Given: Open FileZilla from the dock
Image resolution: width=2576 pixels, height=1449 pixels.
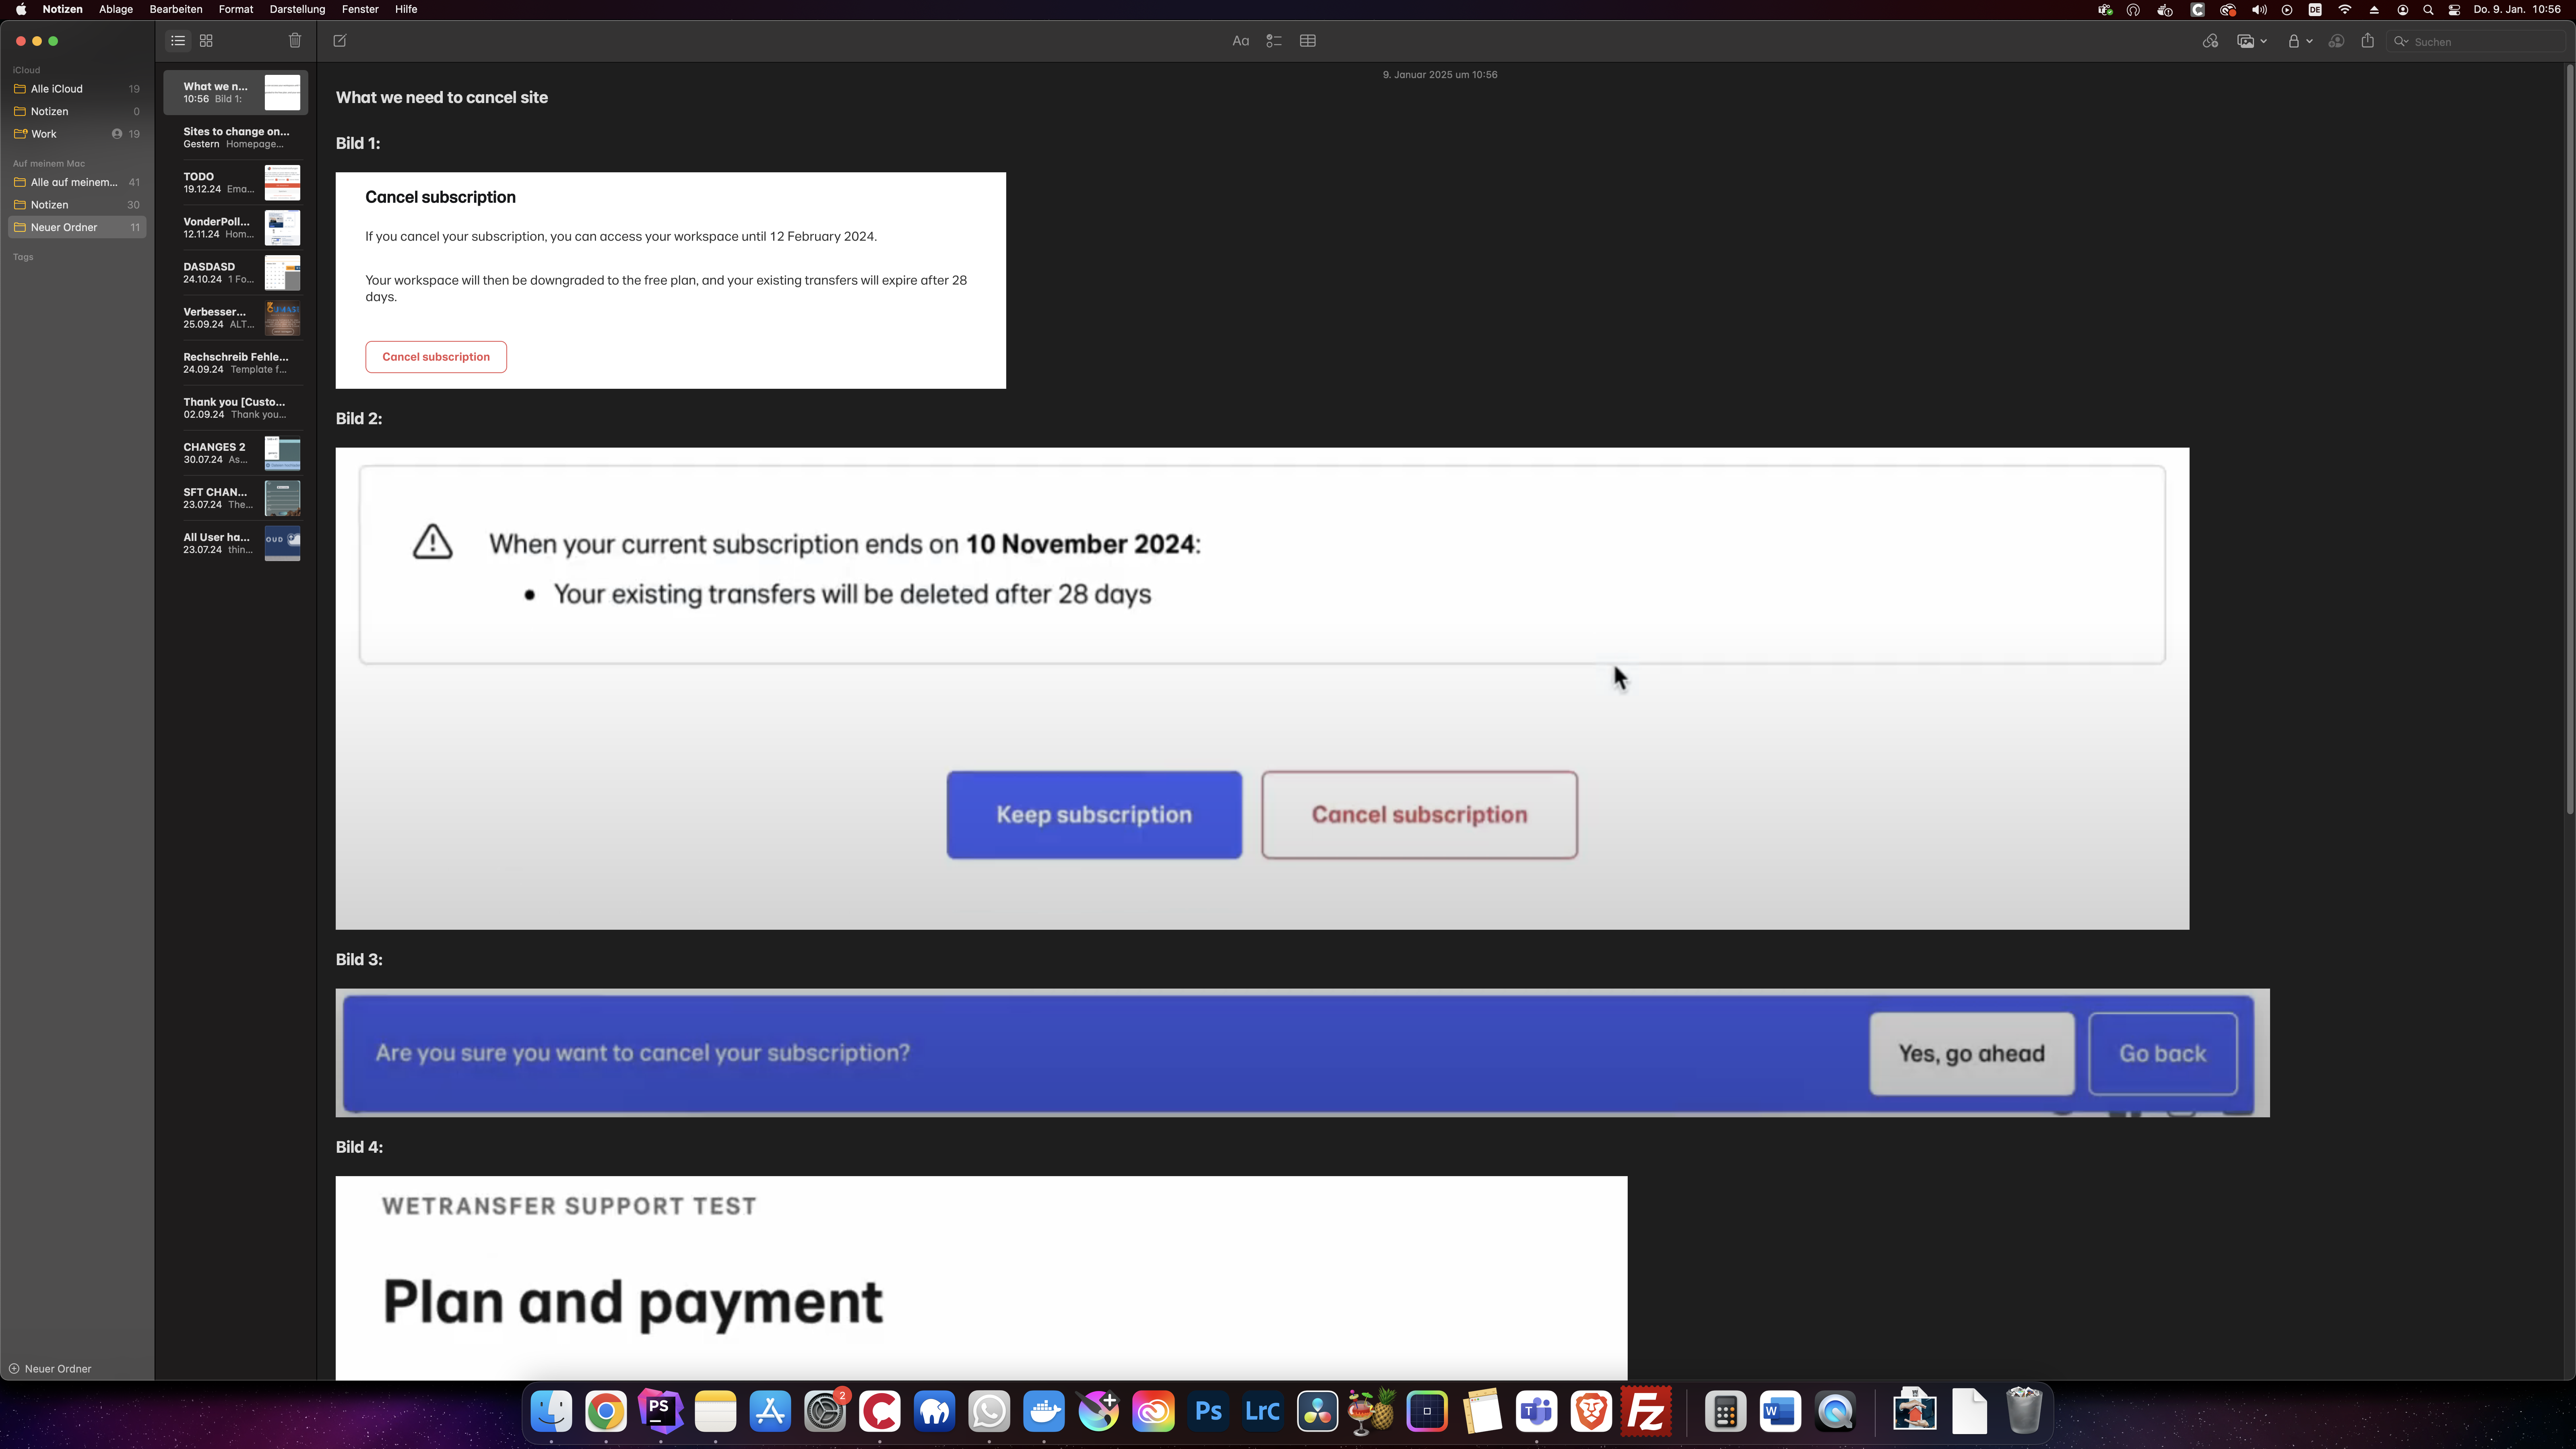Looking at the screenshot, I should 1646,1412.
